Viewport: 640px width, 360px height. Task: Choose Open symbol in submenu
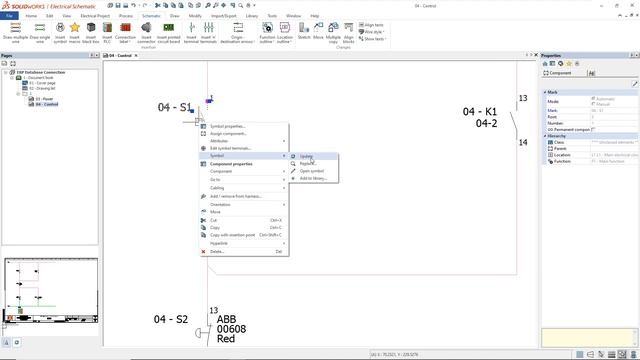tap(313, 171)
